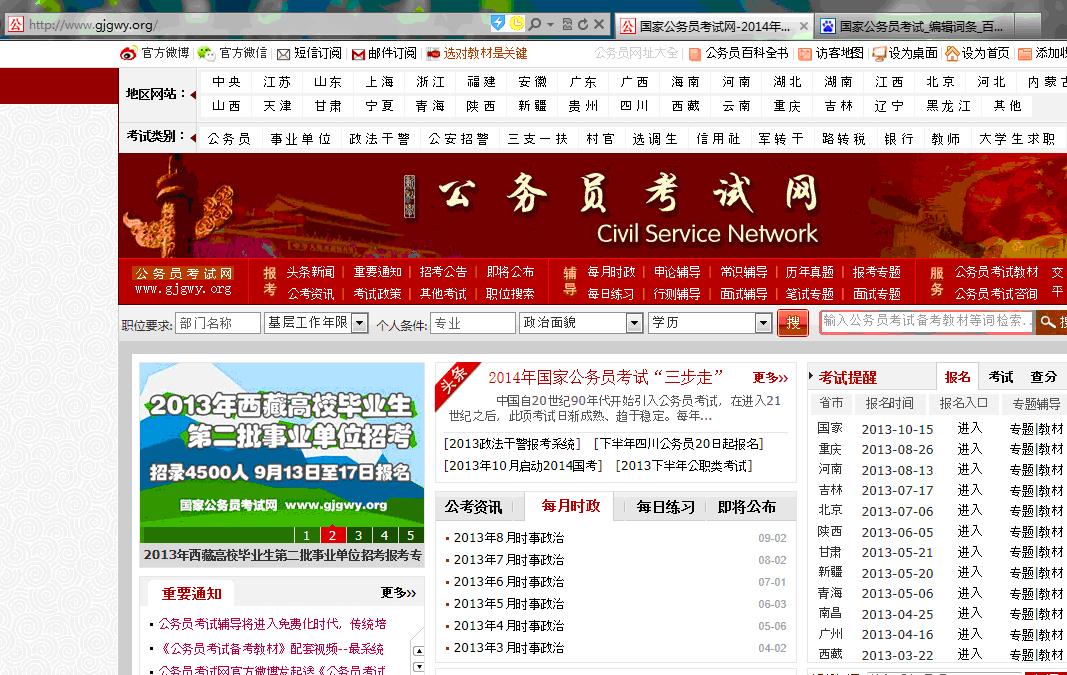Click the 公务员百科全书 book icon
Screen dimensions: 1067x675
(x=694, y=53)
